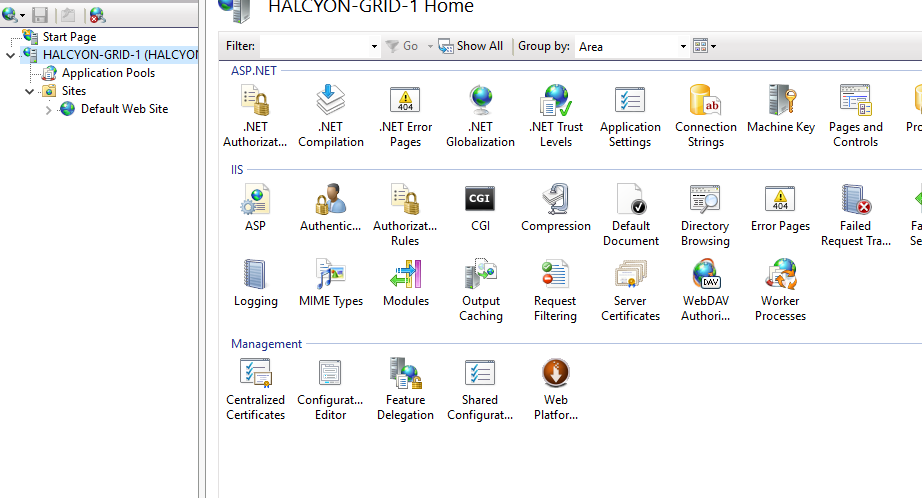This screenshot has height=498, width=922.
Task: Open the IIS Authentication feature
Action: tap(330, 208)
